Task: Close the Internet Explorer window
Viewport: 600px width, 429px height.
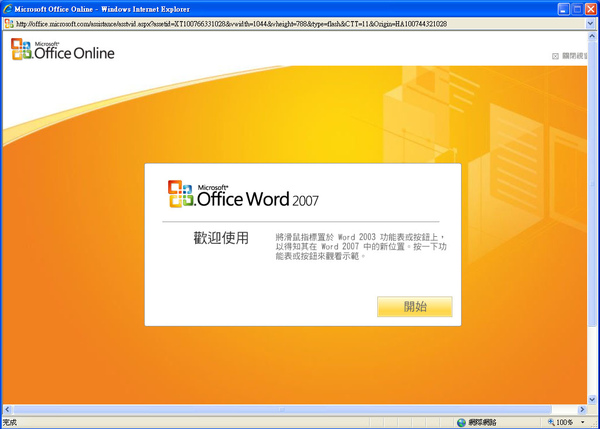Action: coord(591,9)
